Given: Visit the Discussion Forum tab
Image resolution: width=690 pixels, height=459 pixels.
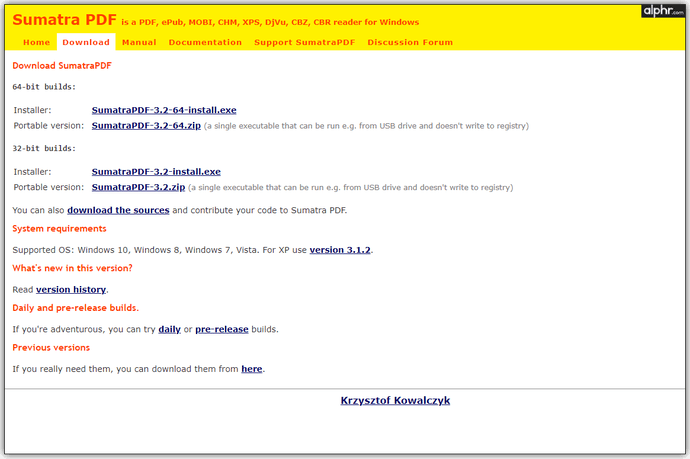Looking at the screenshot, I should pos(410,42).
